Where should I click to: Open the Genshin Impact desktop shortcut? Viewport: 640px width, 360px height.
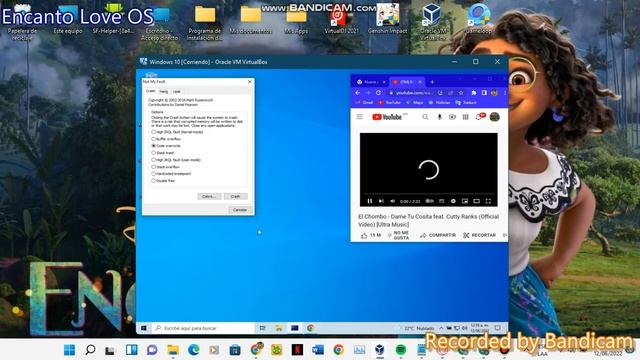tap(387, 20)
